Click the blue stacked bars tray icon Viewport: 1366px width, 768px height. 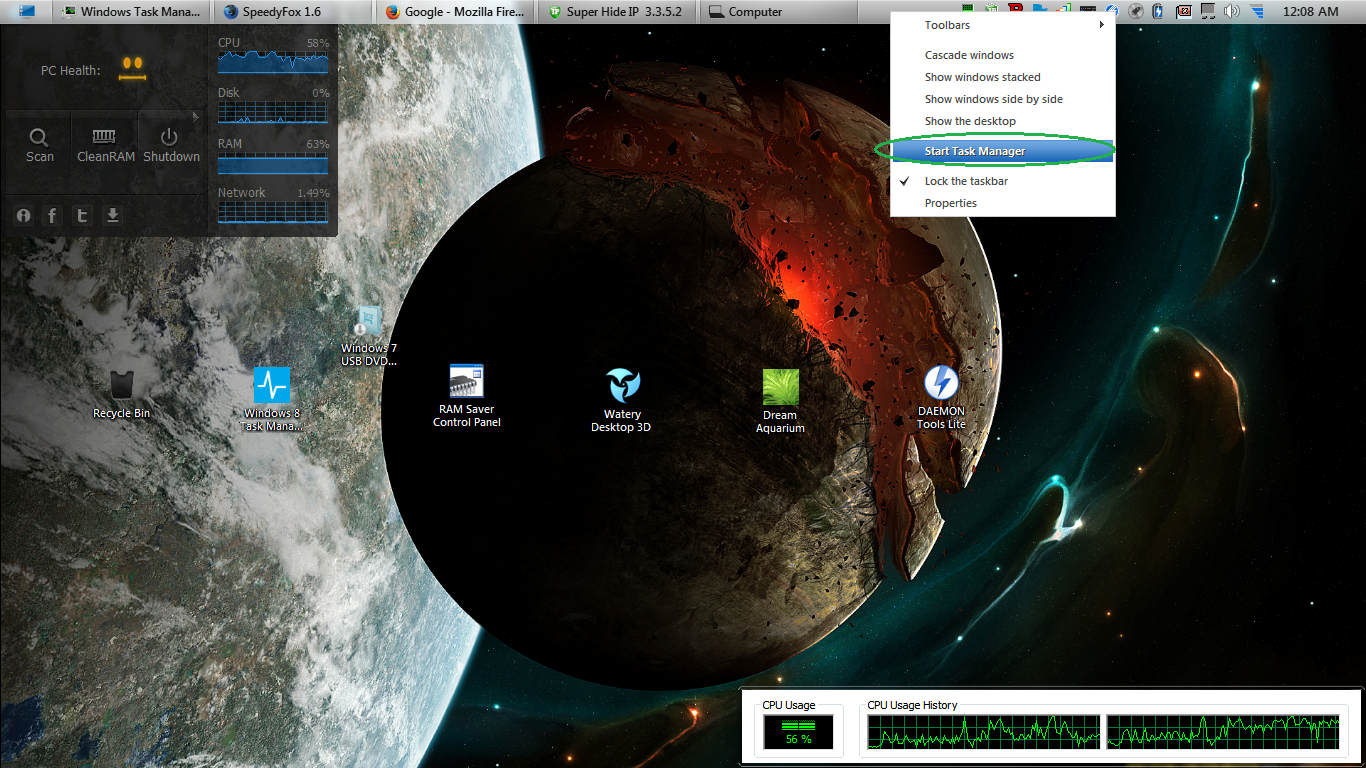tap(1258, 12)
